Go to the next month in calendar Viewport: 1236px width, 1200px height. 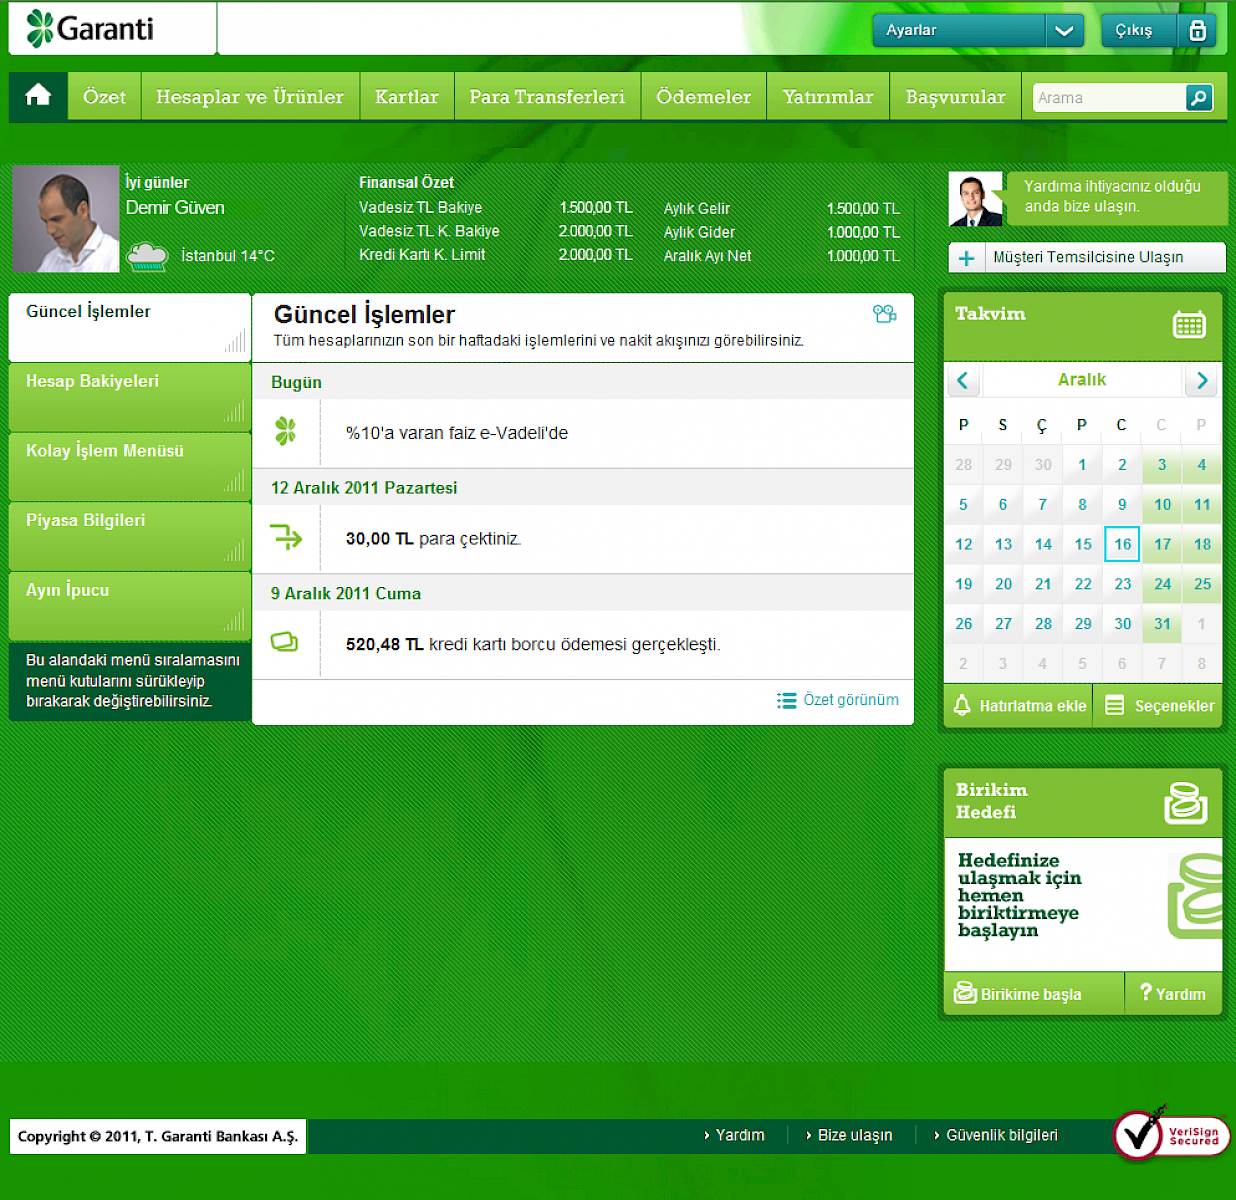coord(1202,380)
